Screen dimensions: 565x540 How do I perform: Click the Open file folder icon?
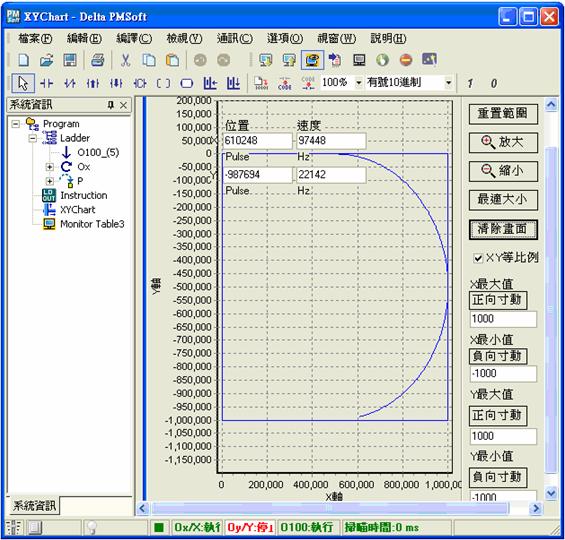46,60
